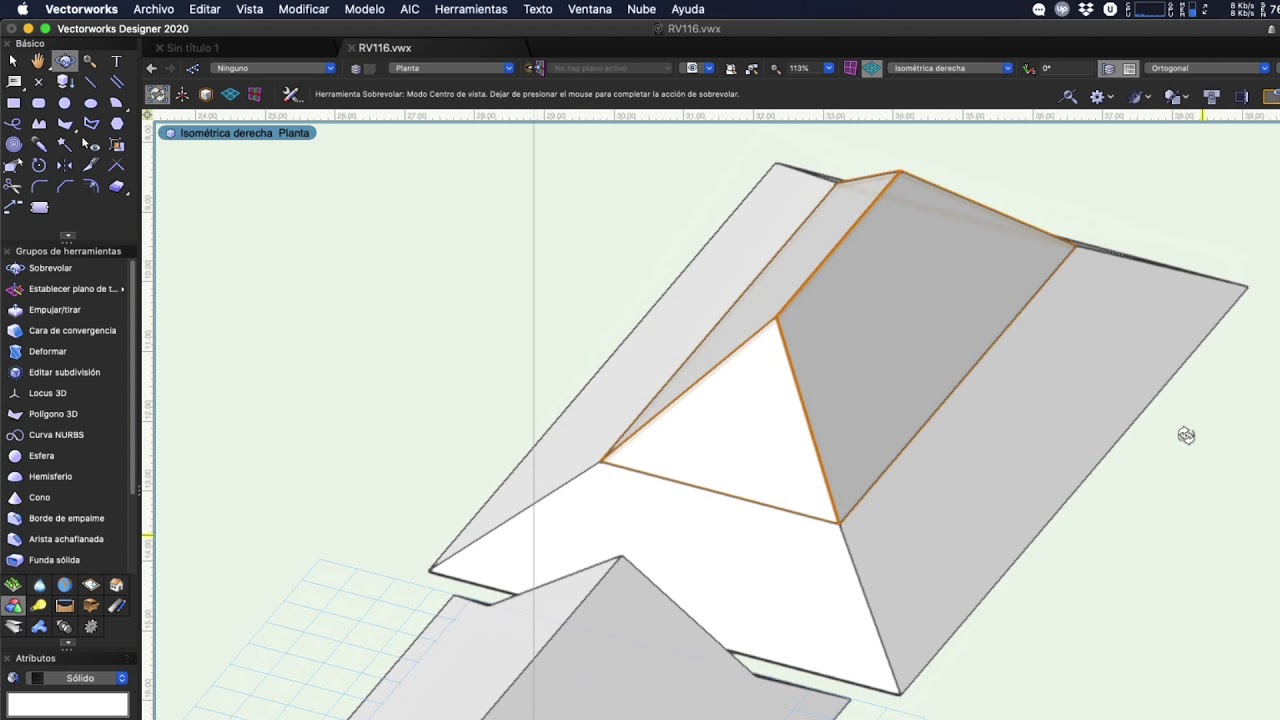The width and height of the screenshot is (1280, 720).
Task: Switch to the Sin título 1 tab
Action: coord(193,48)
